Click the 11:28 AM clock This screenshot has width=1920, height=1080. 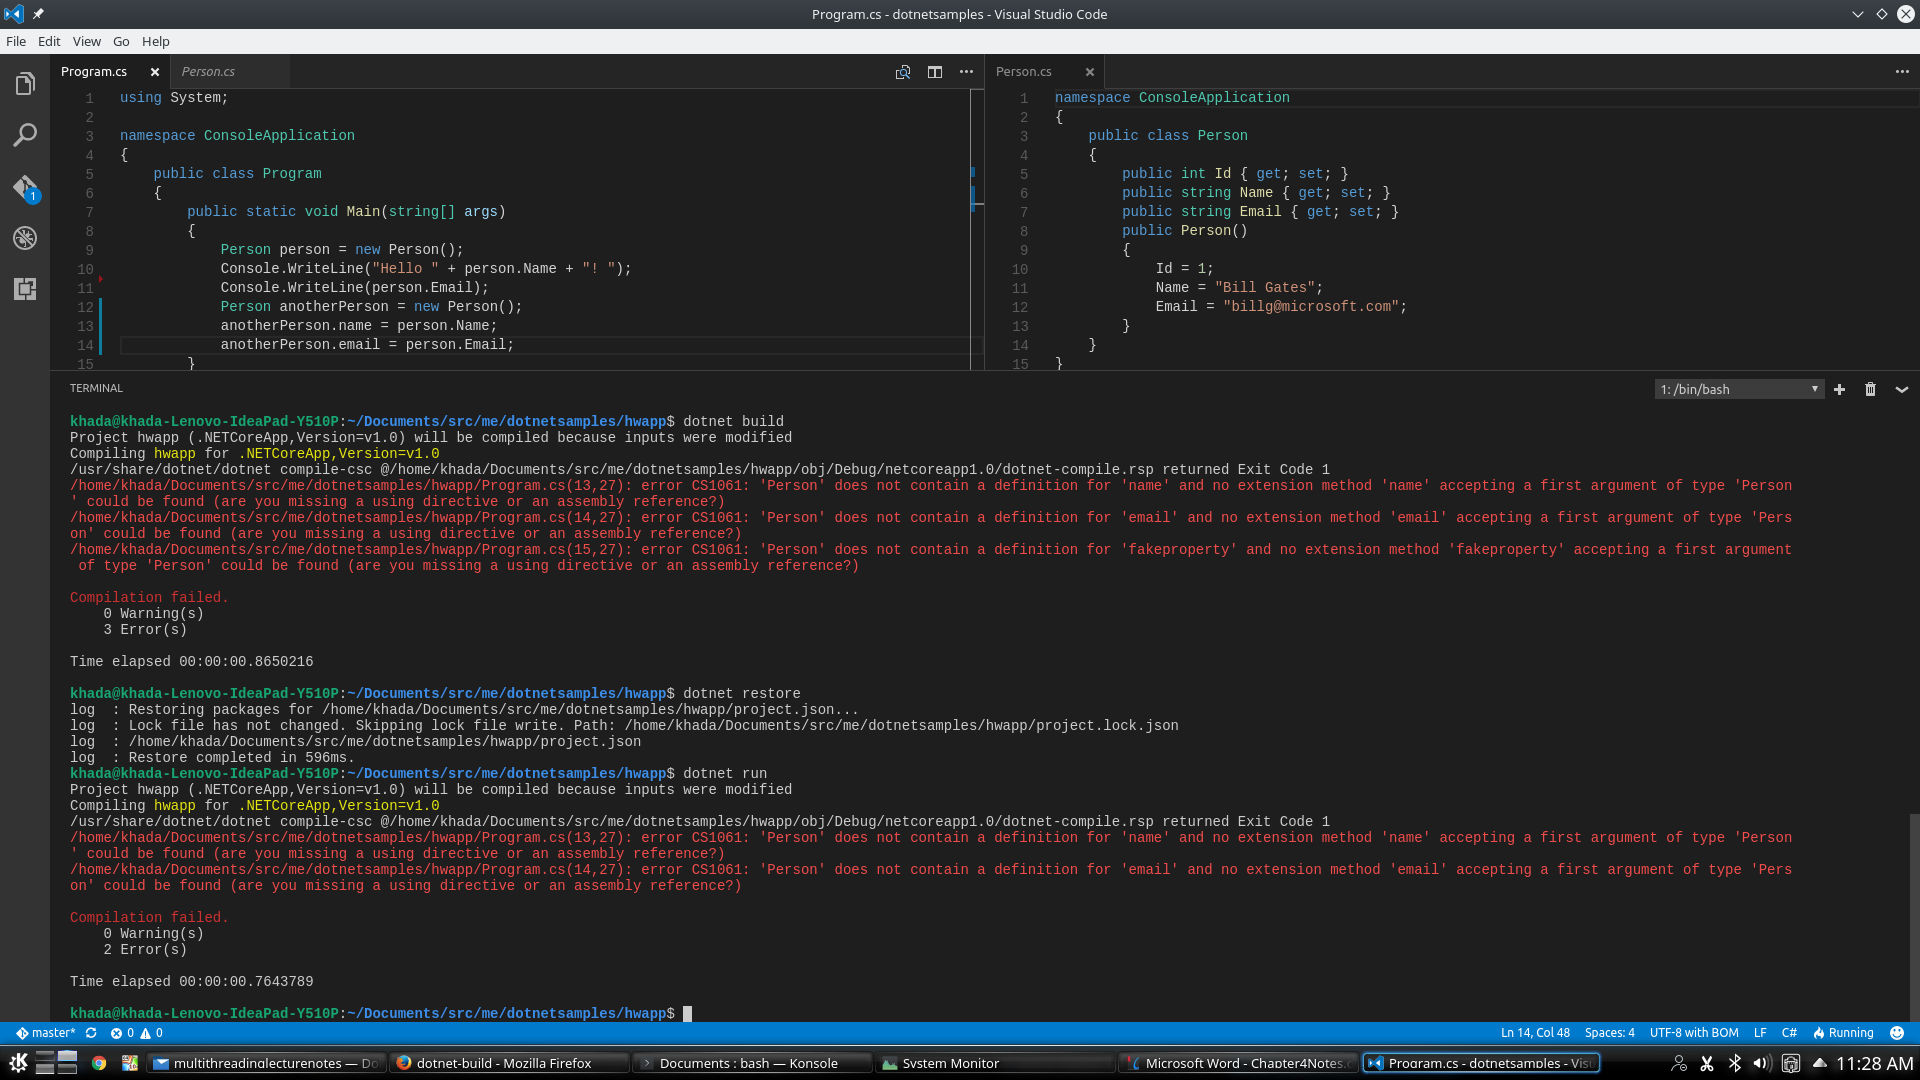[x=1875, y=1063]
